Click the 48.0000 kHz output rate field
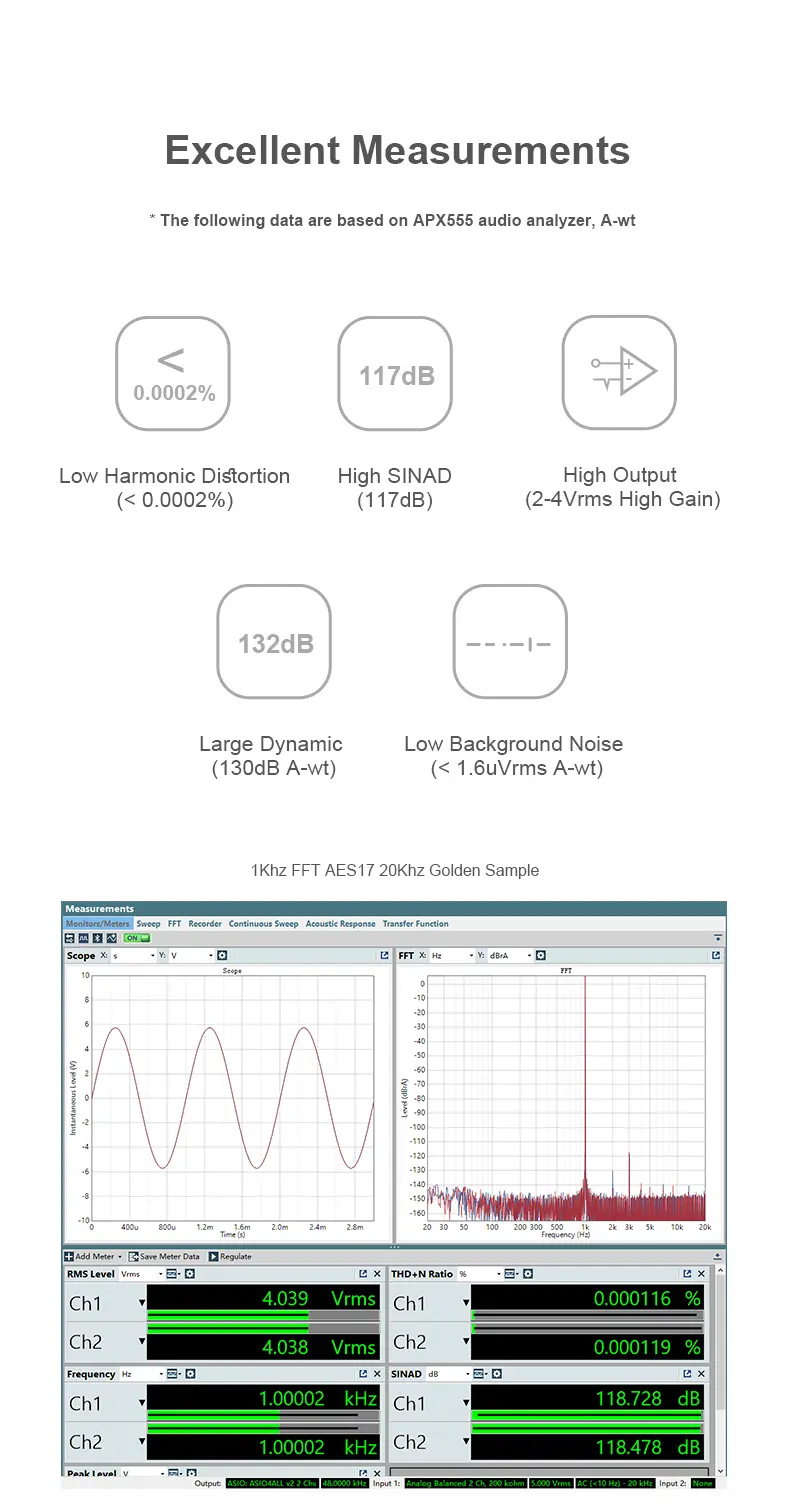Viewport: 790px width, 1511px height. (x=344, y=1484)
